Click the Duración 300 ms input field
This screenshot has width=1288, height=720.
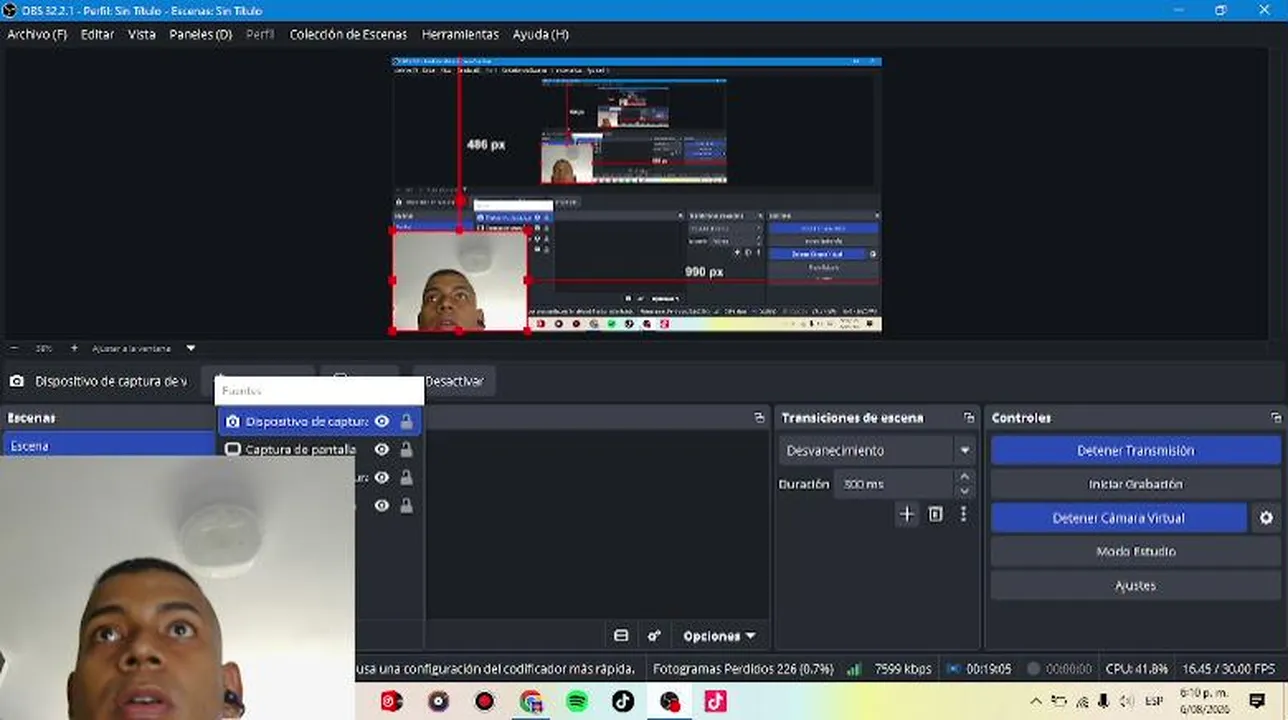click(892, 484)
